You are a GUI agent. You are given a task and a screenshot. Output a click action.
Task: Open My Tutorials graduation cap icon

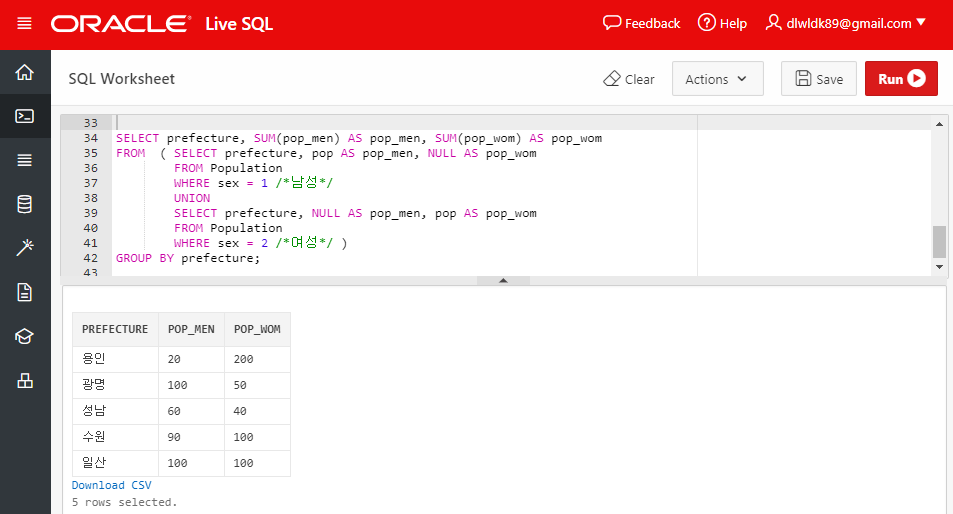[25, 336]
